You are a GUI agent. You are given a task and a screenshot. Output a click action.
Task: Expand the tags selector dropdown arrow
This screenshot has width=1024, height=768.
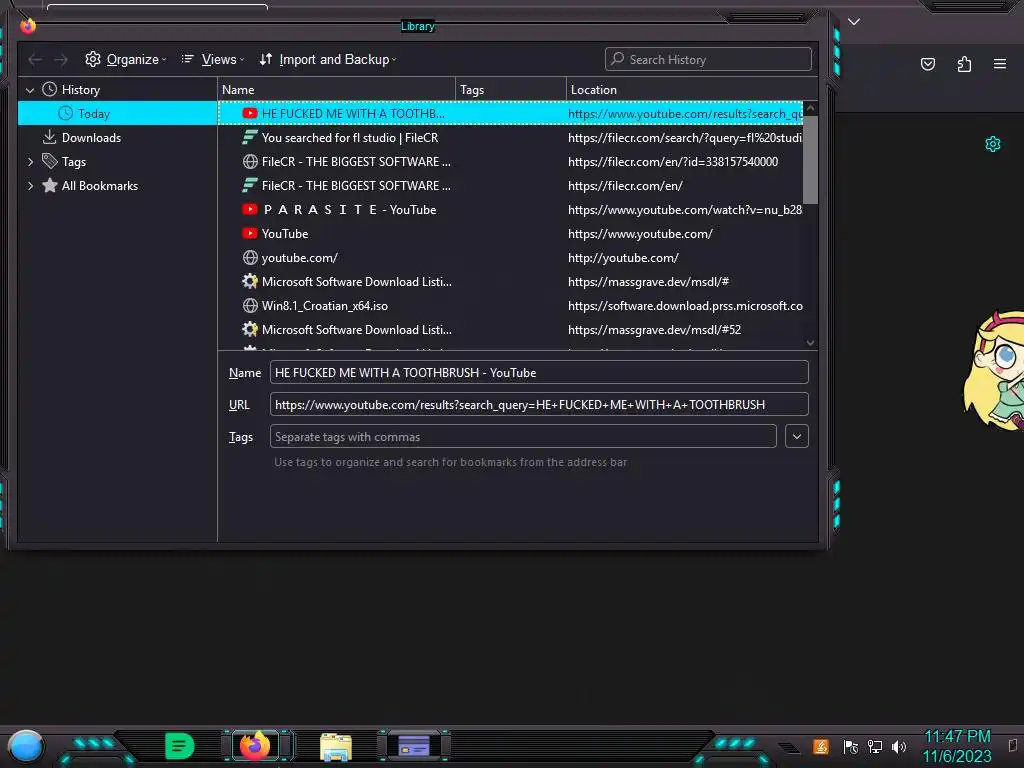[797, 436]
